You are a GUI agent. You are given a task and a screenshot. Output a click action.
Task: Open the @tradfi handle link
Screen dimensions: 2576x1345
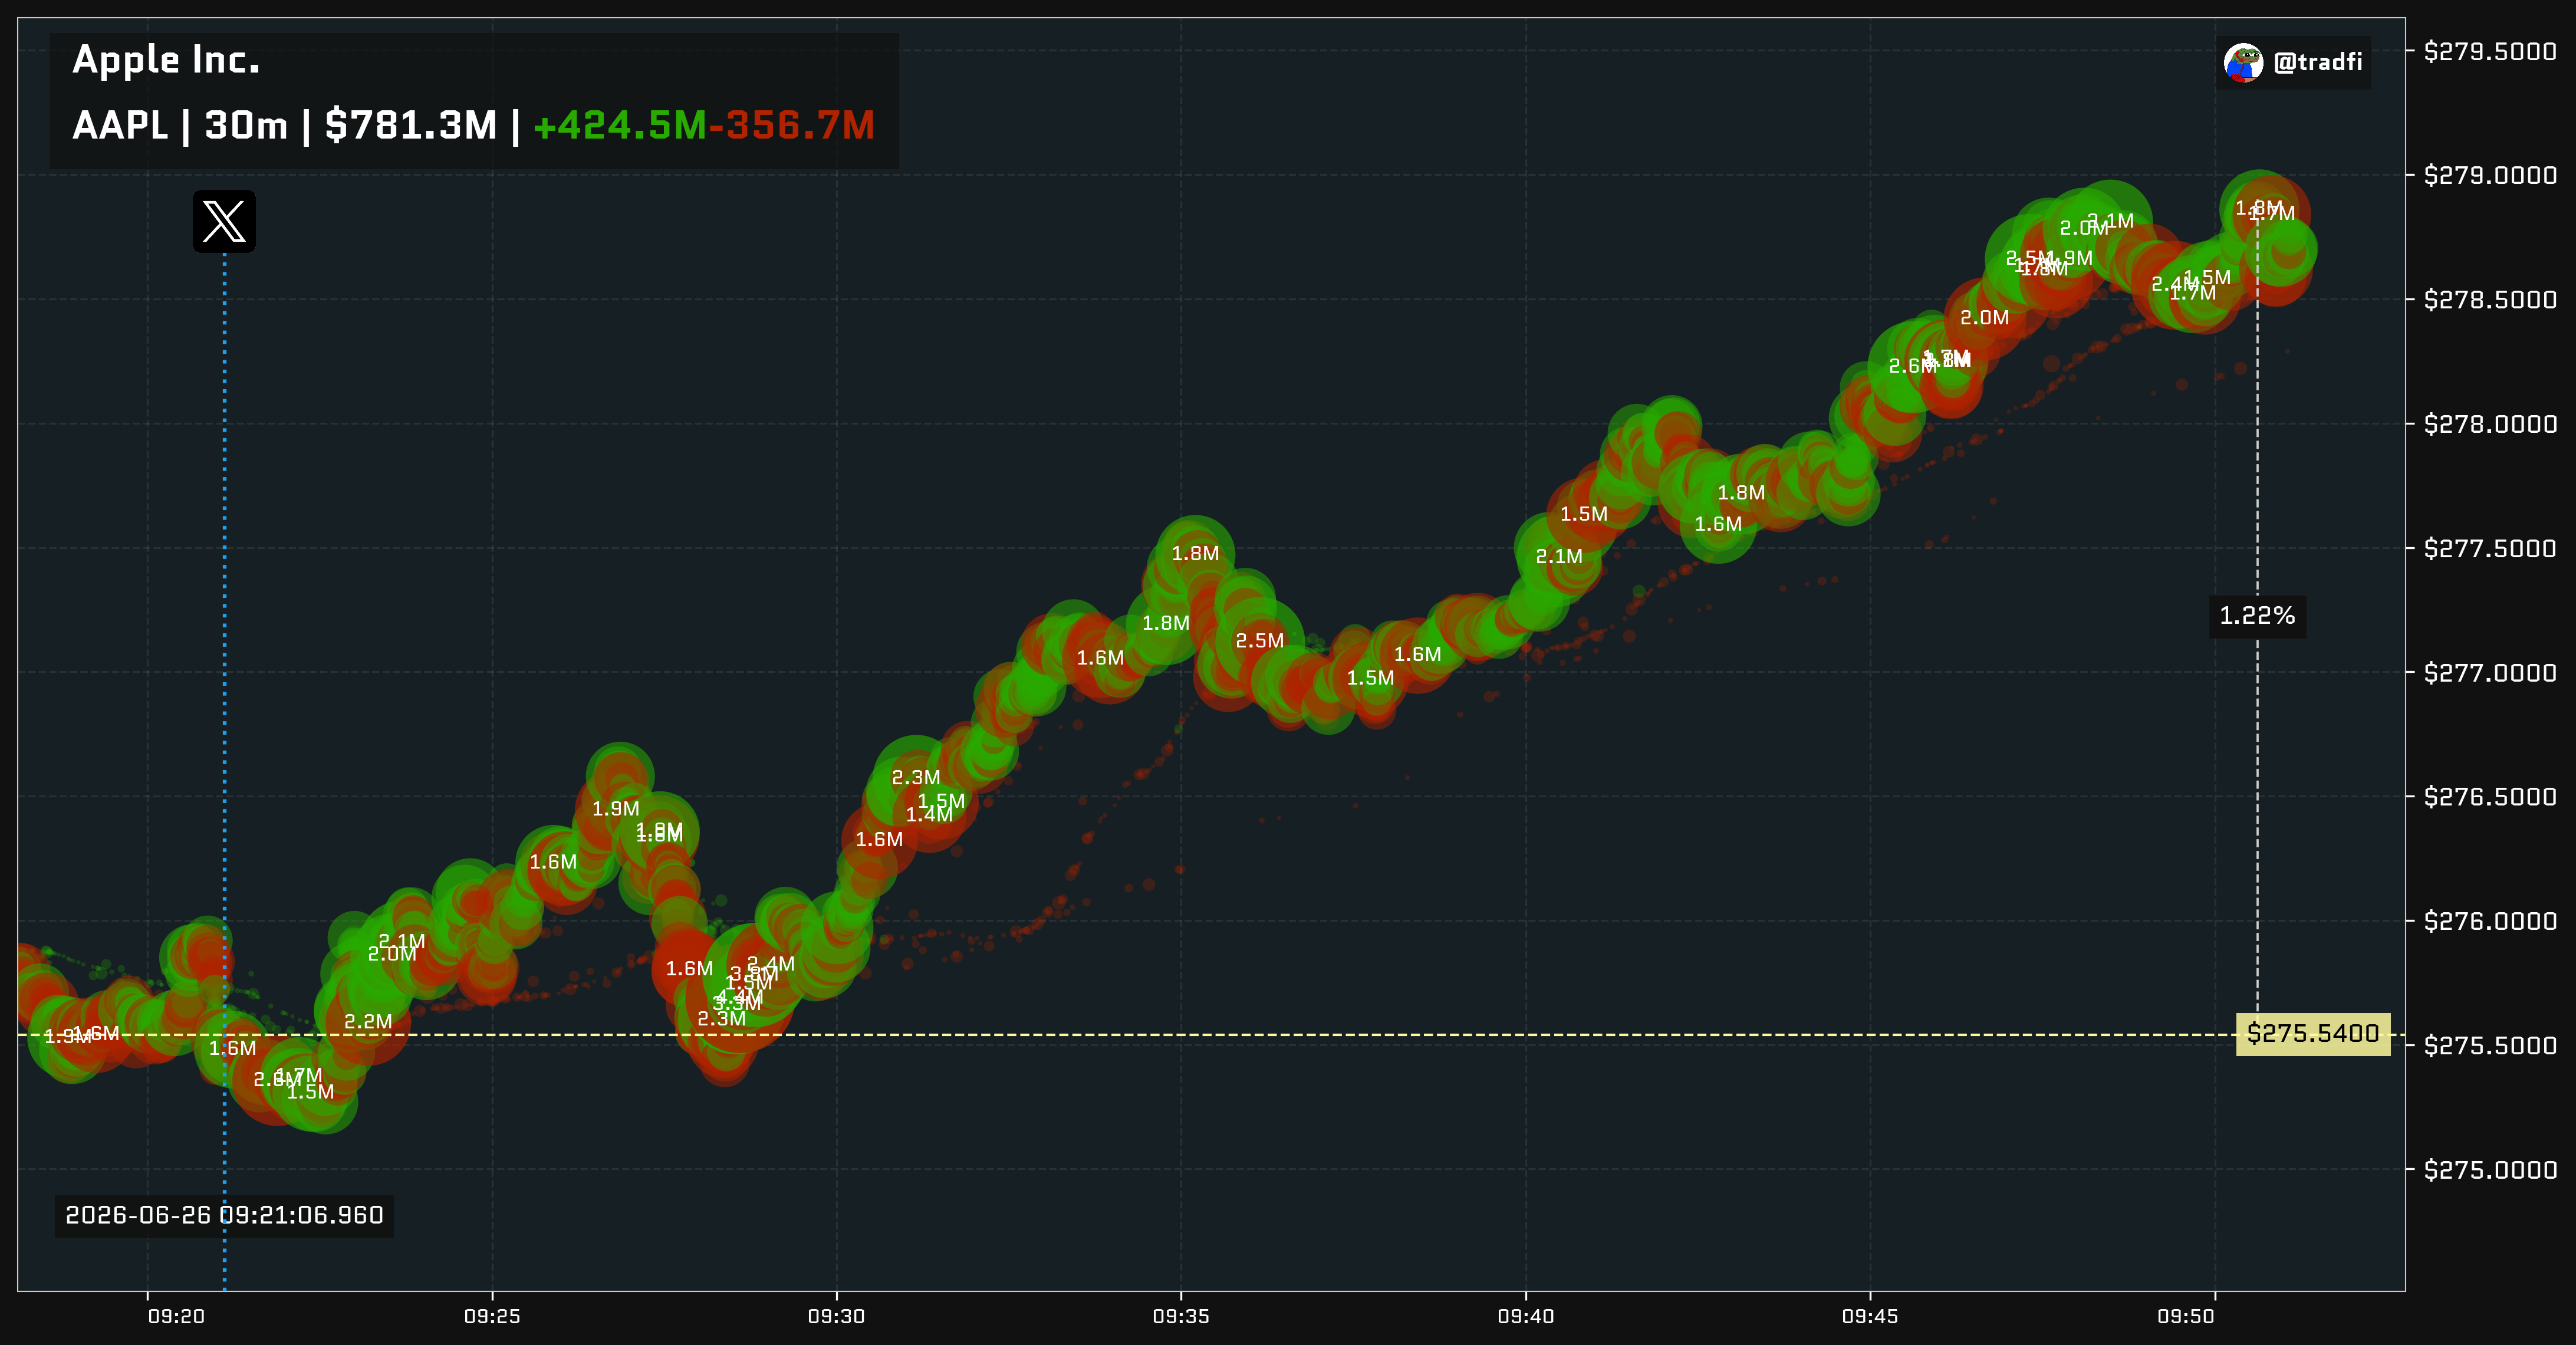2317,62
